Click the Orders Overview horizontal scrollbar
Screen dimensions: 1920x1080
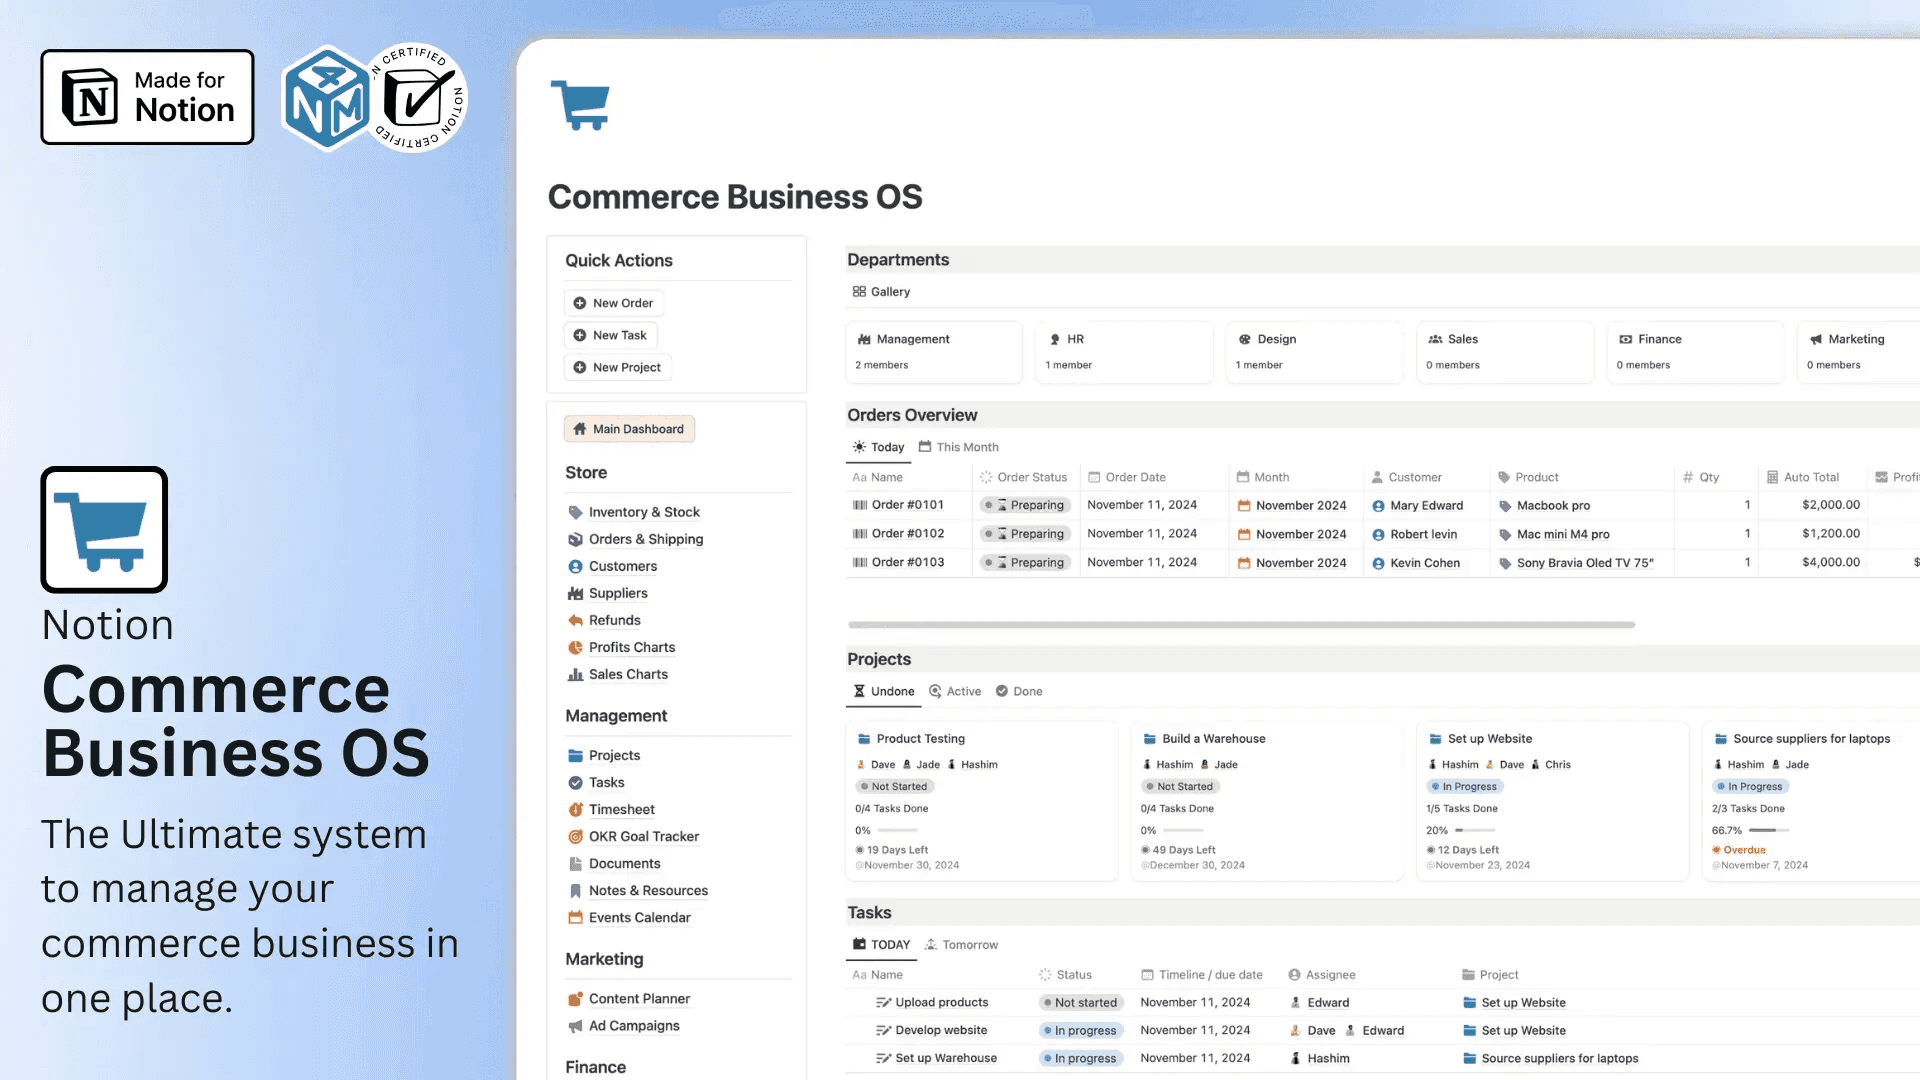click(1240, 625)
